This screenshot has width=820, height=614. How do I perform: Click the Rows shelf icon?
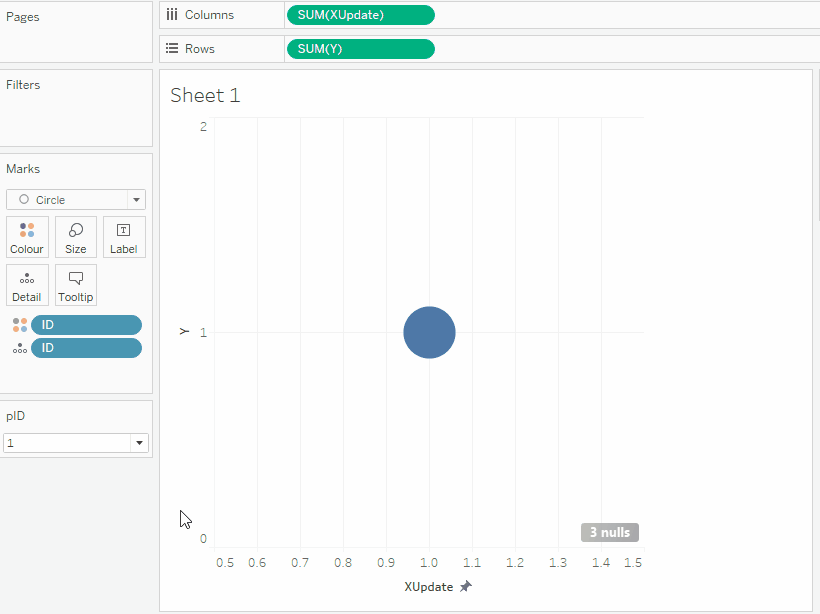tap(174, 48)
